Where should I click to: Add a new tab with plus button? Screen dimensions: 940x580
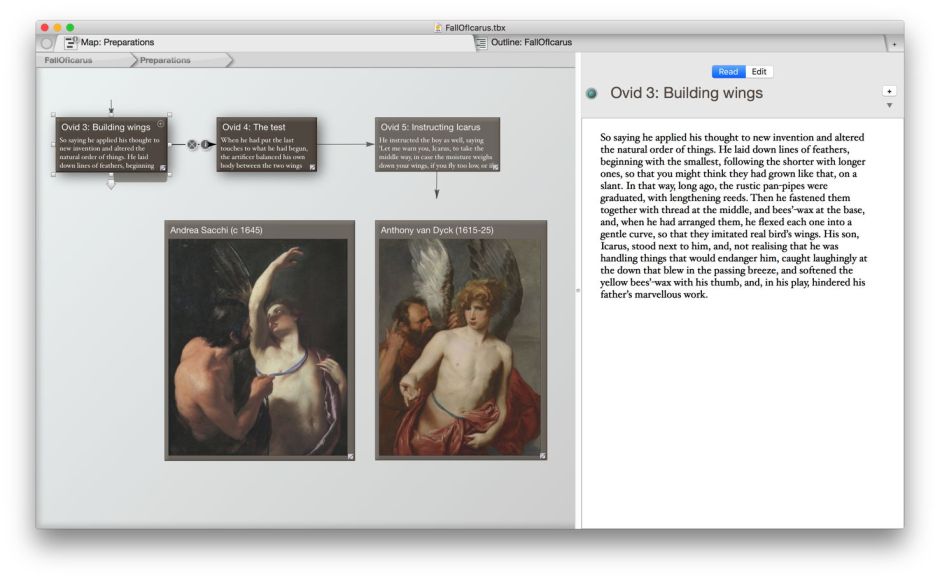[x=893, y=43]
